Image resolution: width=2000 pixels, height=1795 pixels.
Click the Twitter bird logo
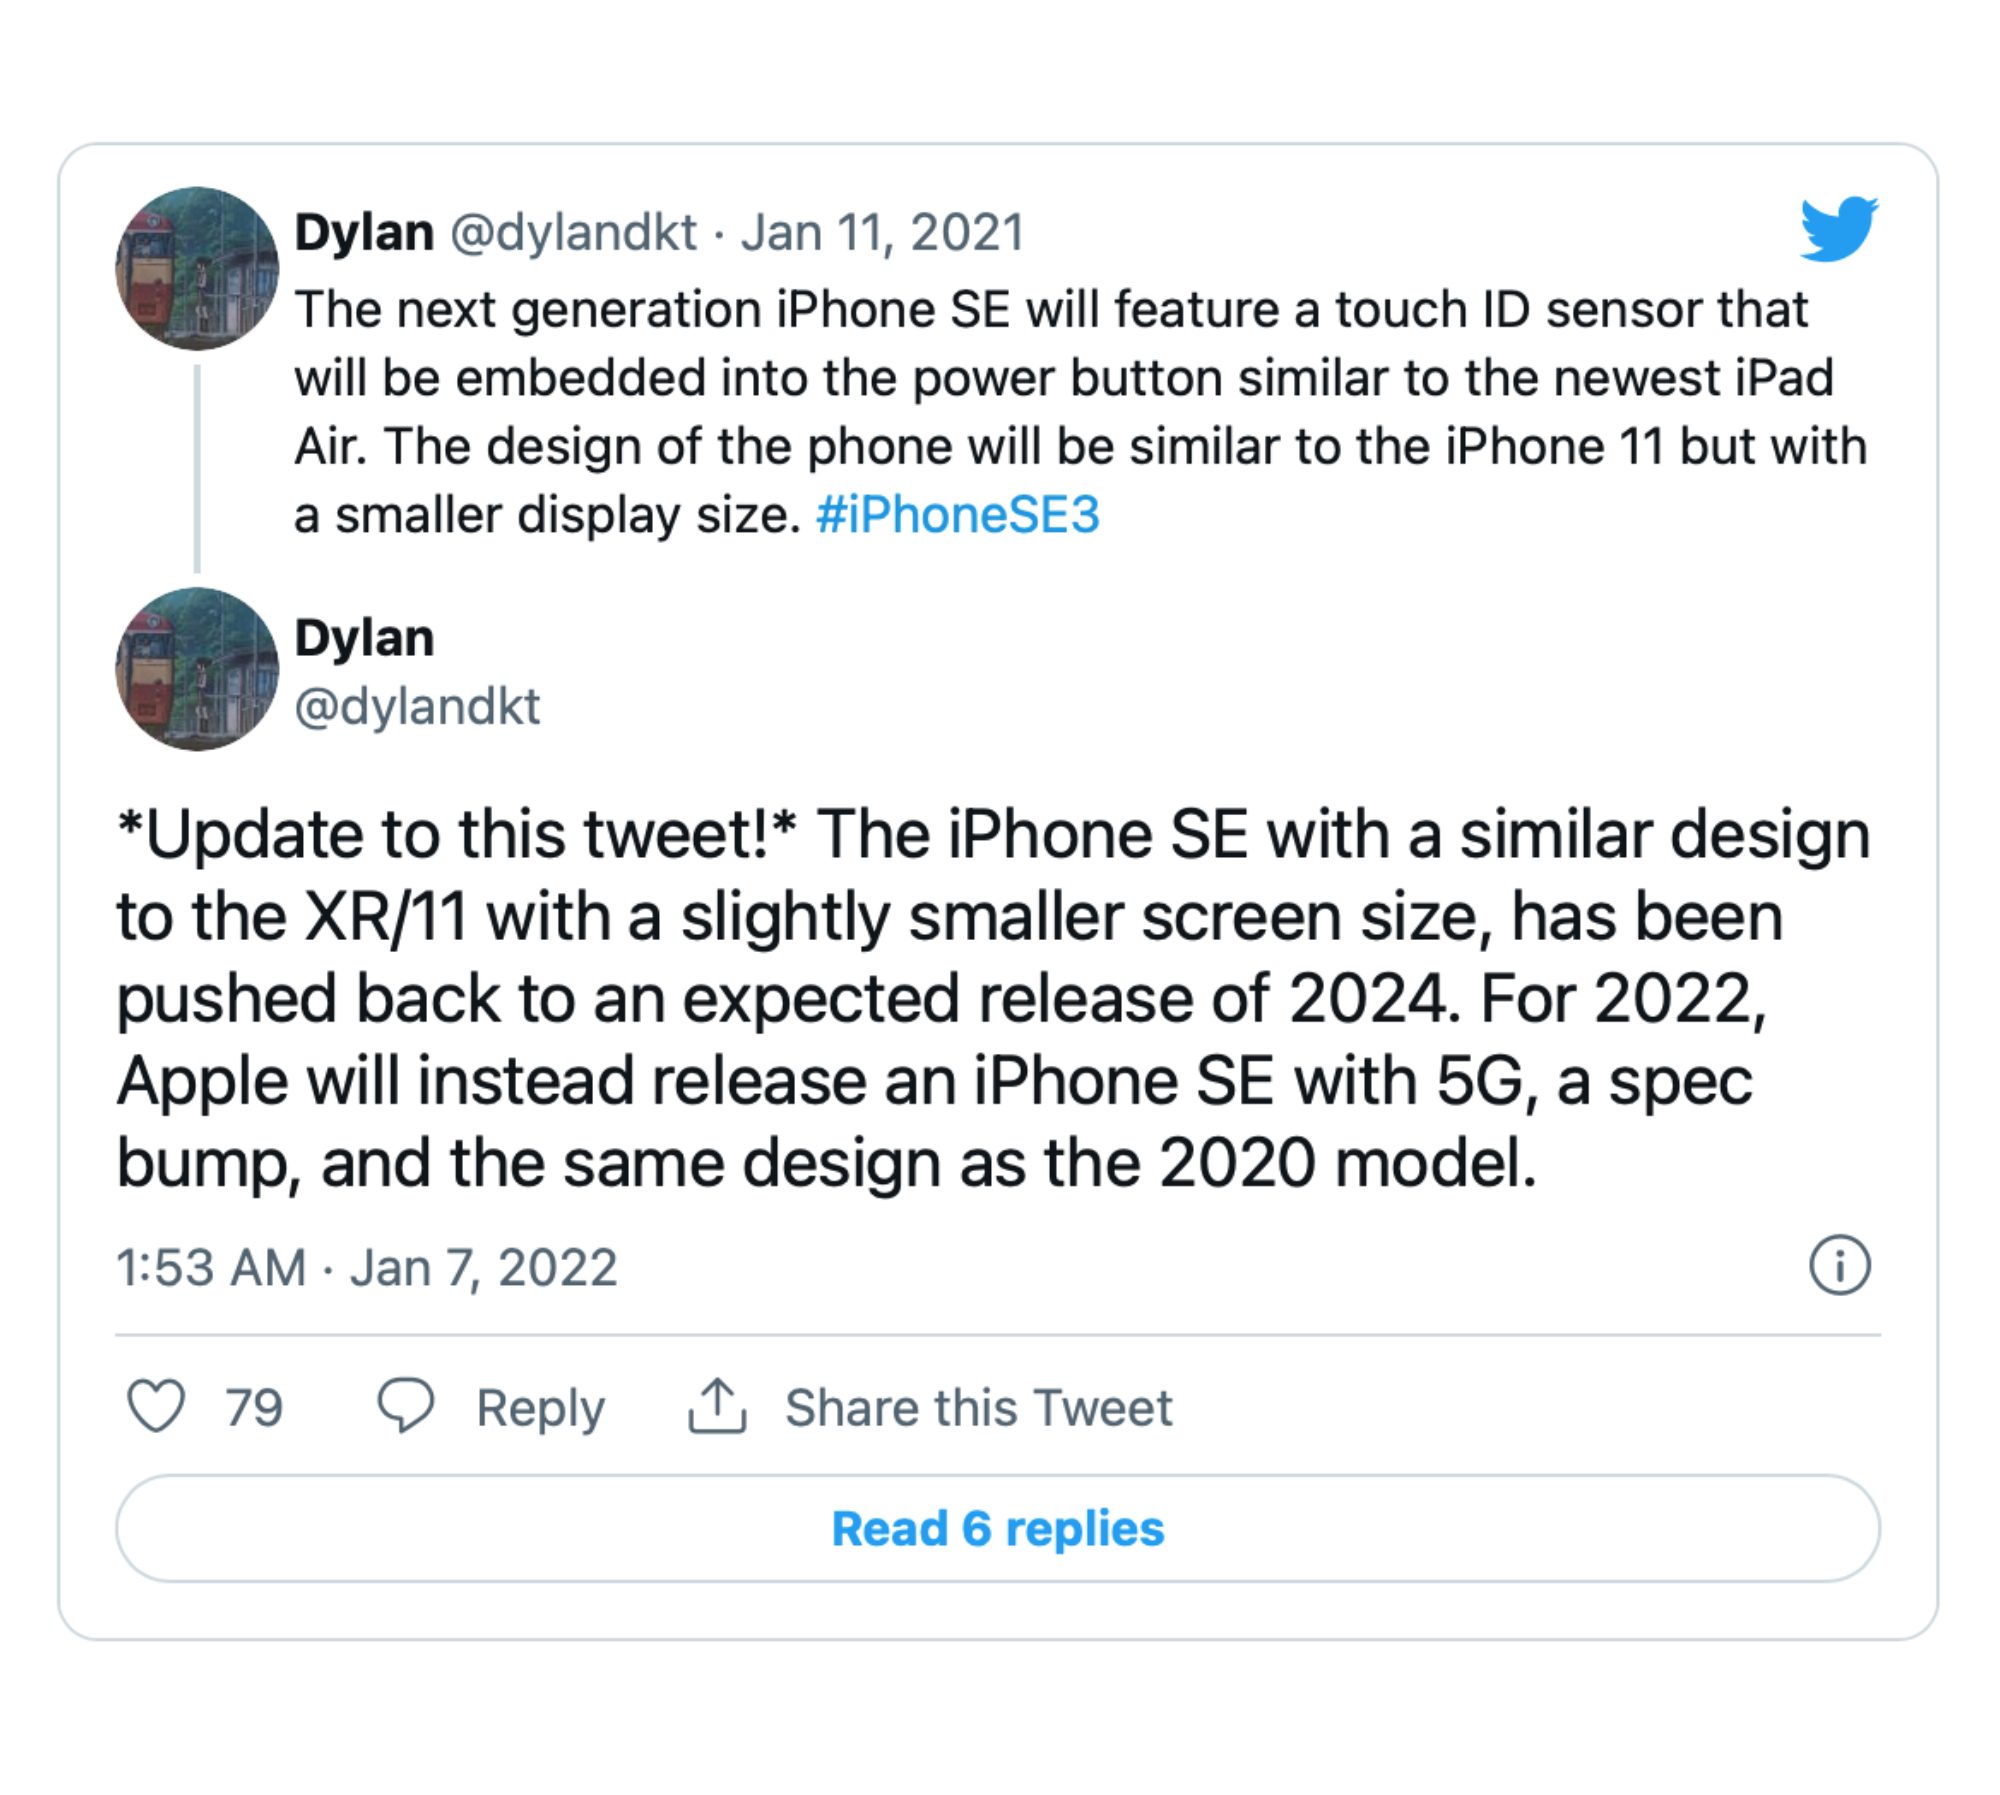(1838, 229)
